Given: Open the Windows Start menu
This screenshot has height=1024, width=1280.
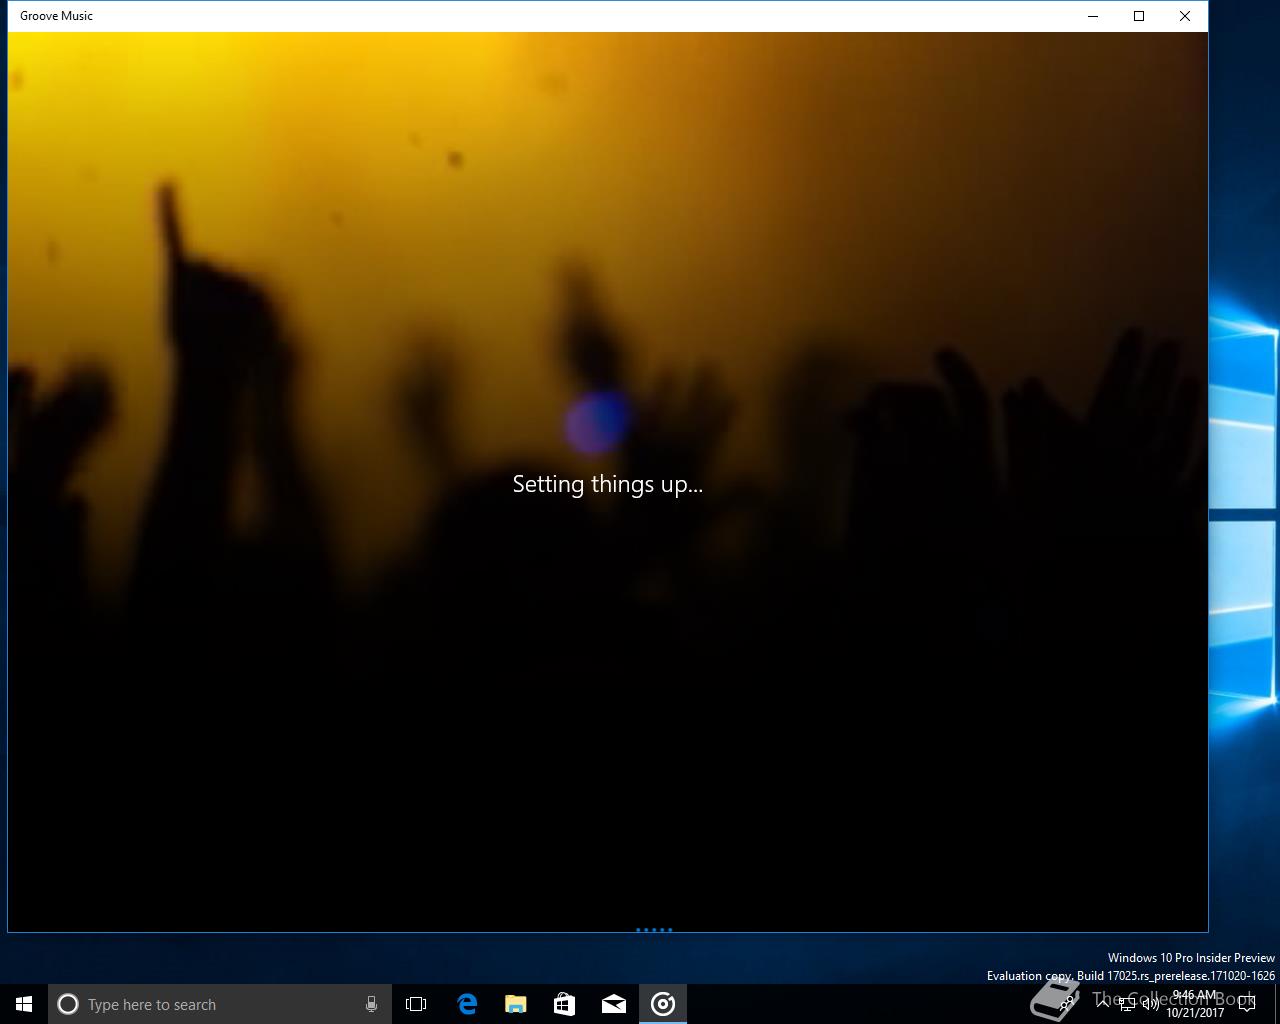Looking at the screenshot, I should [24, 1004].
